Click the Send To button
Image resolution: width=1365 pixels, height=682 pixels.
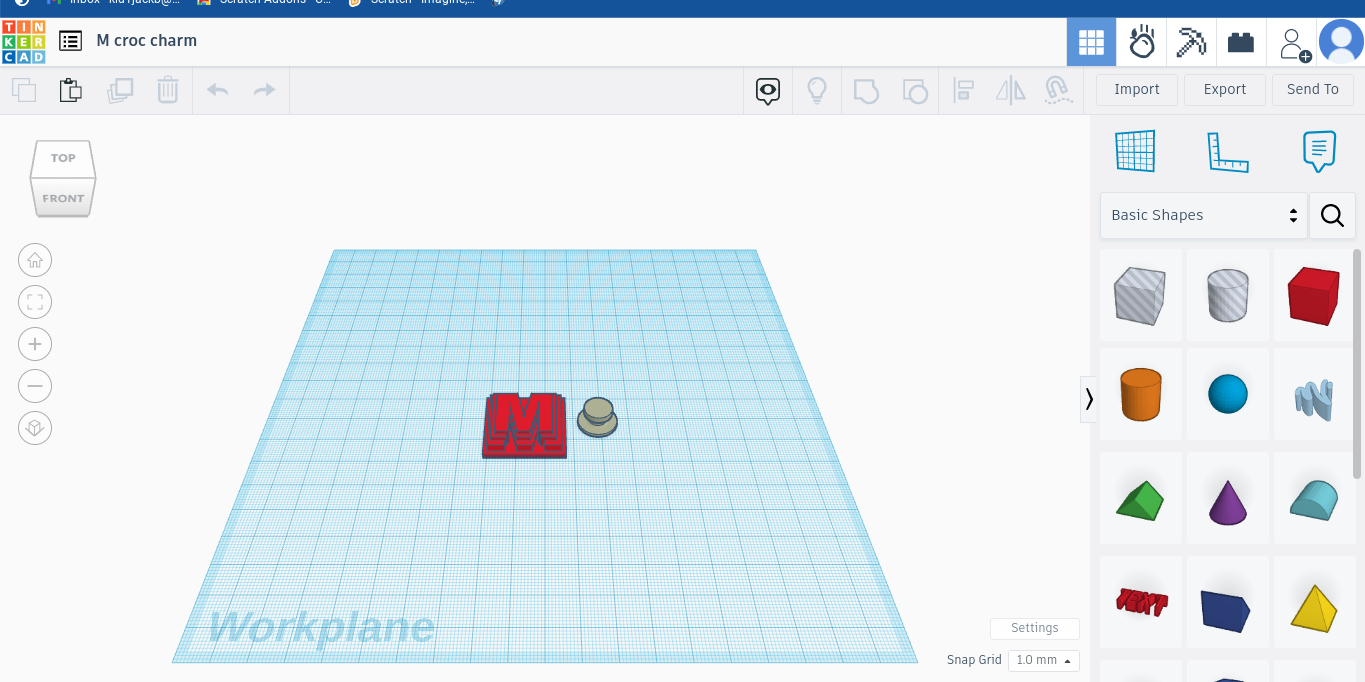1313,89
